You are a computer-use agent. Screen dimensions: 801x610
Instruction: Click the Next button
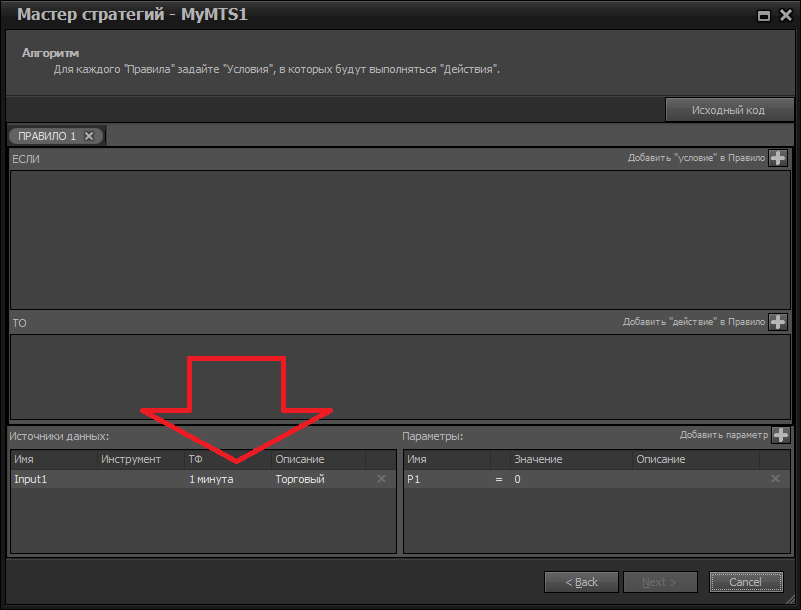[659, 582]
